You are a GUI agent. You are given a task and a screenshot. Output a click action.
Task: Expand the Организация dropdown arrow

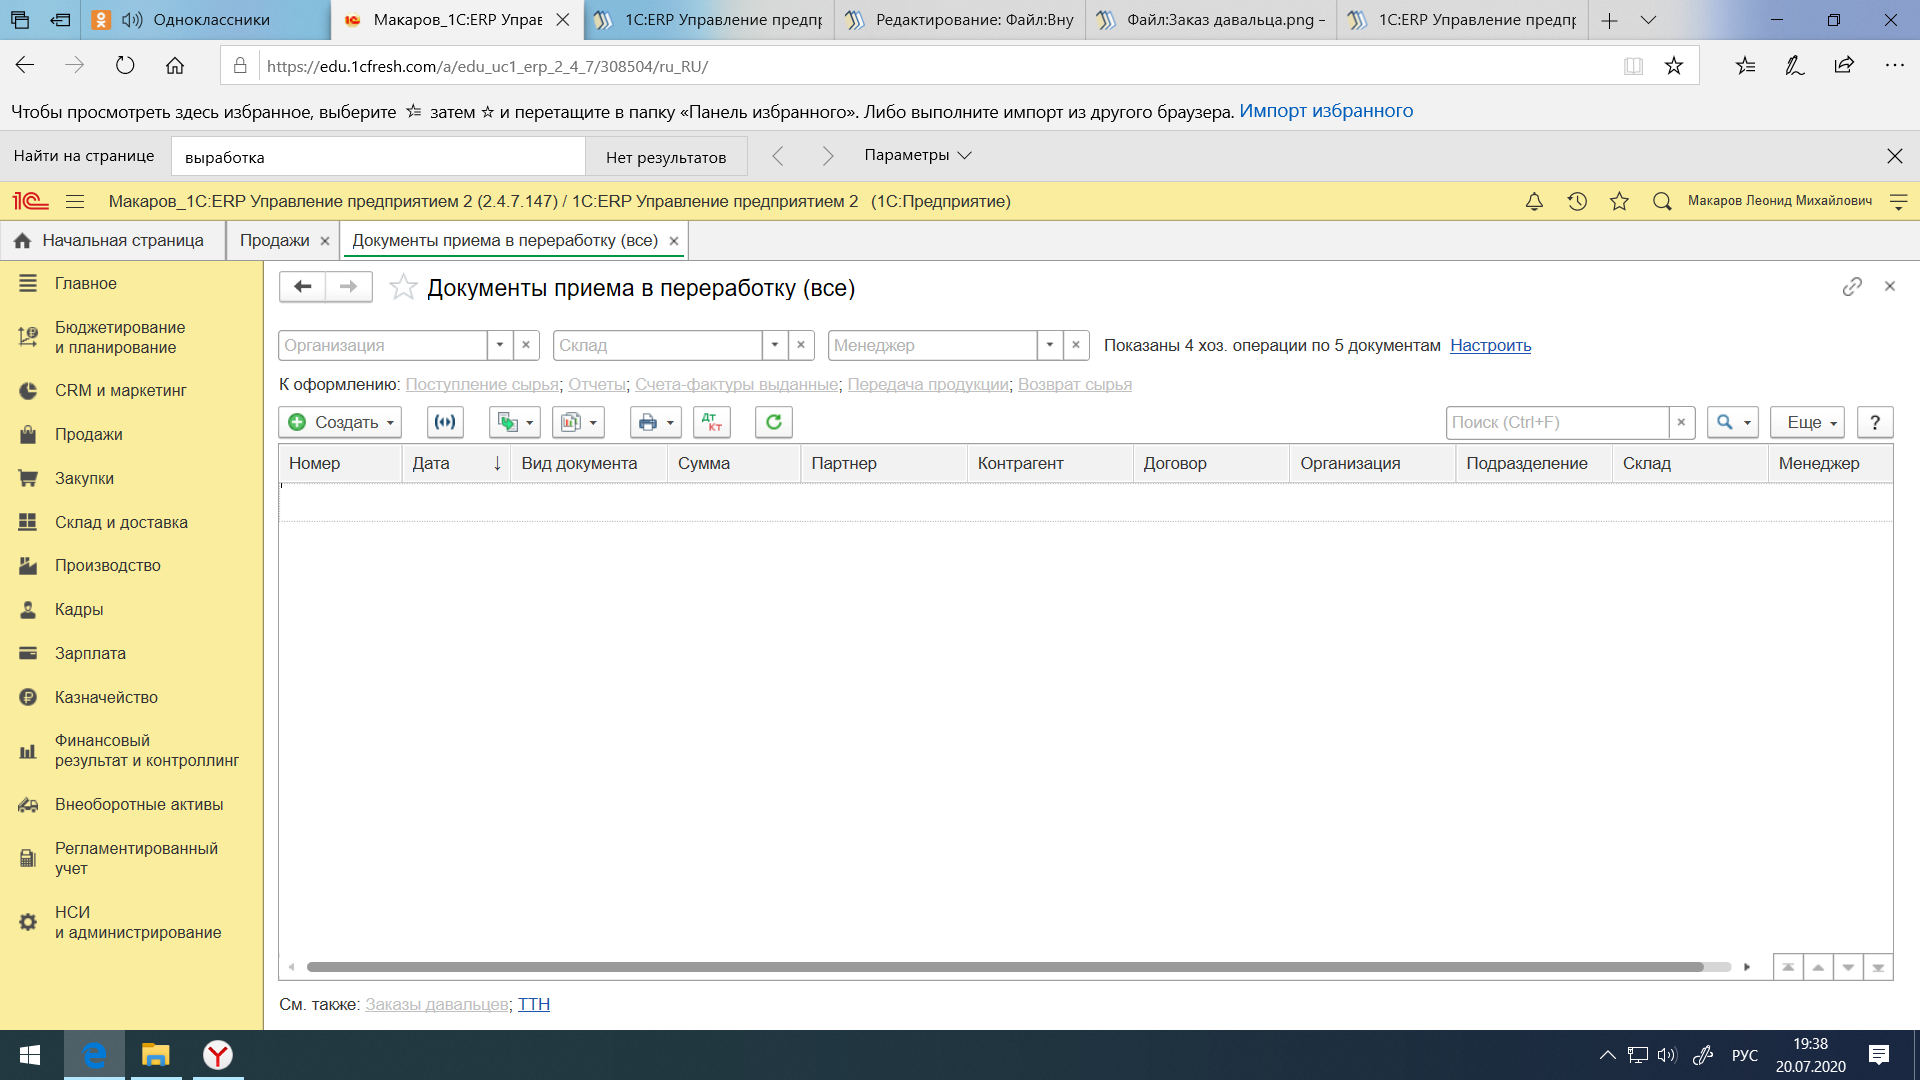point(500,345)
